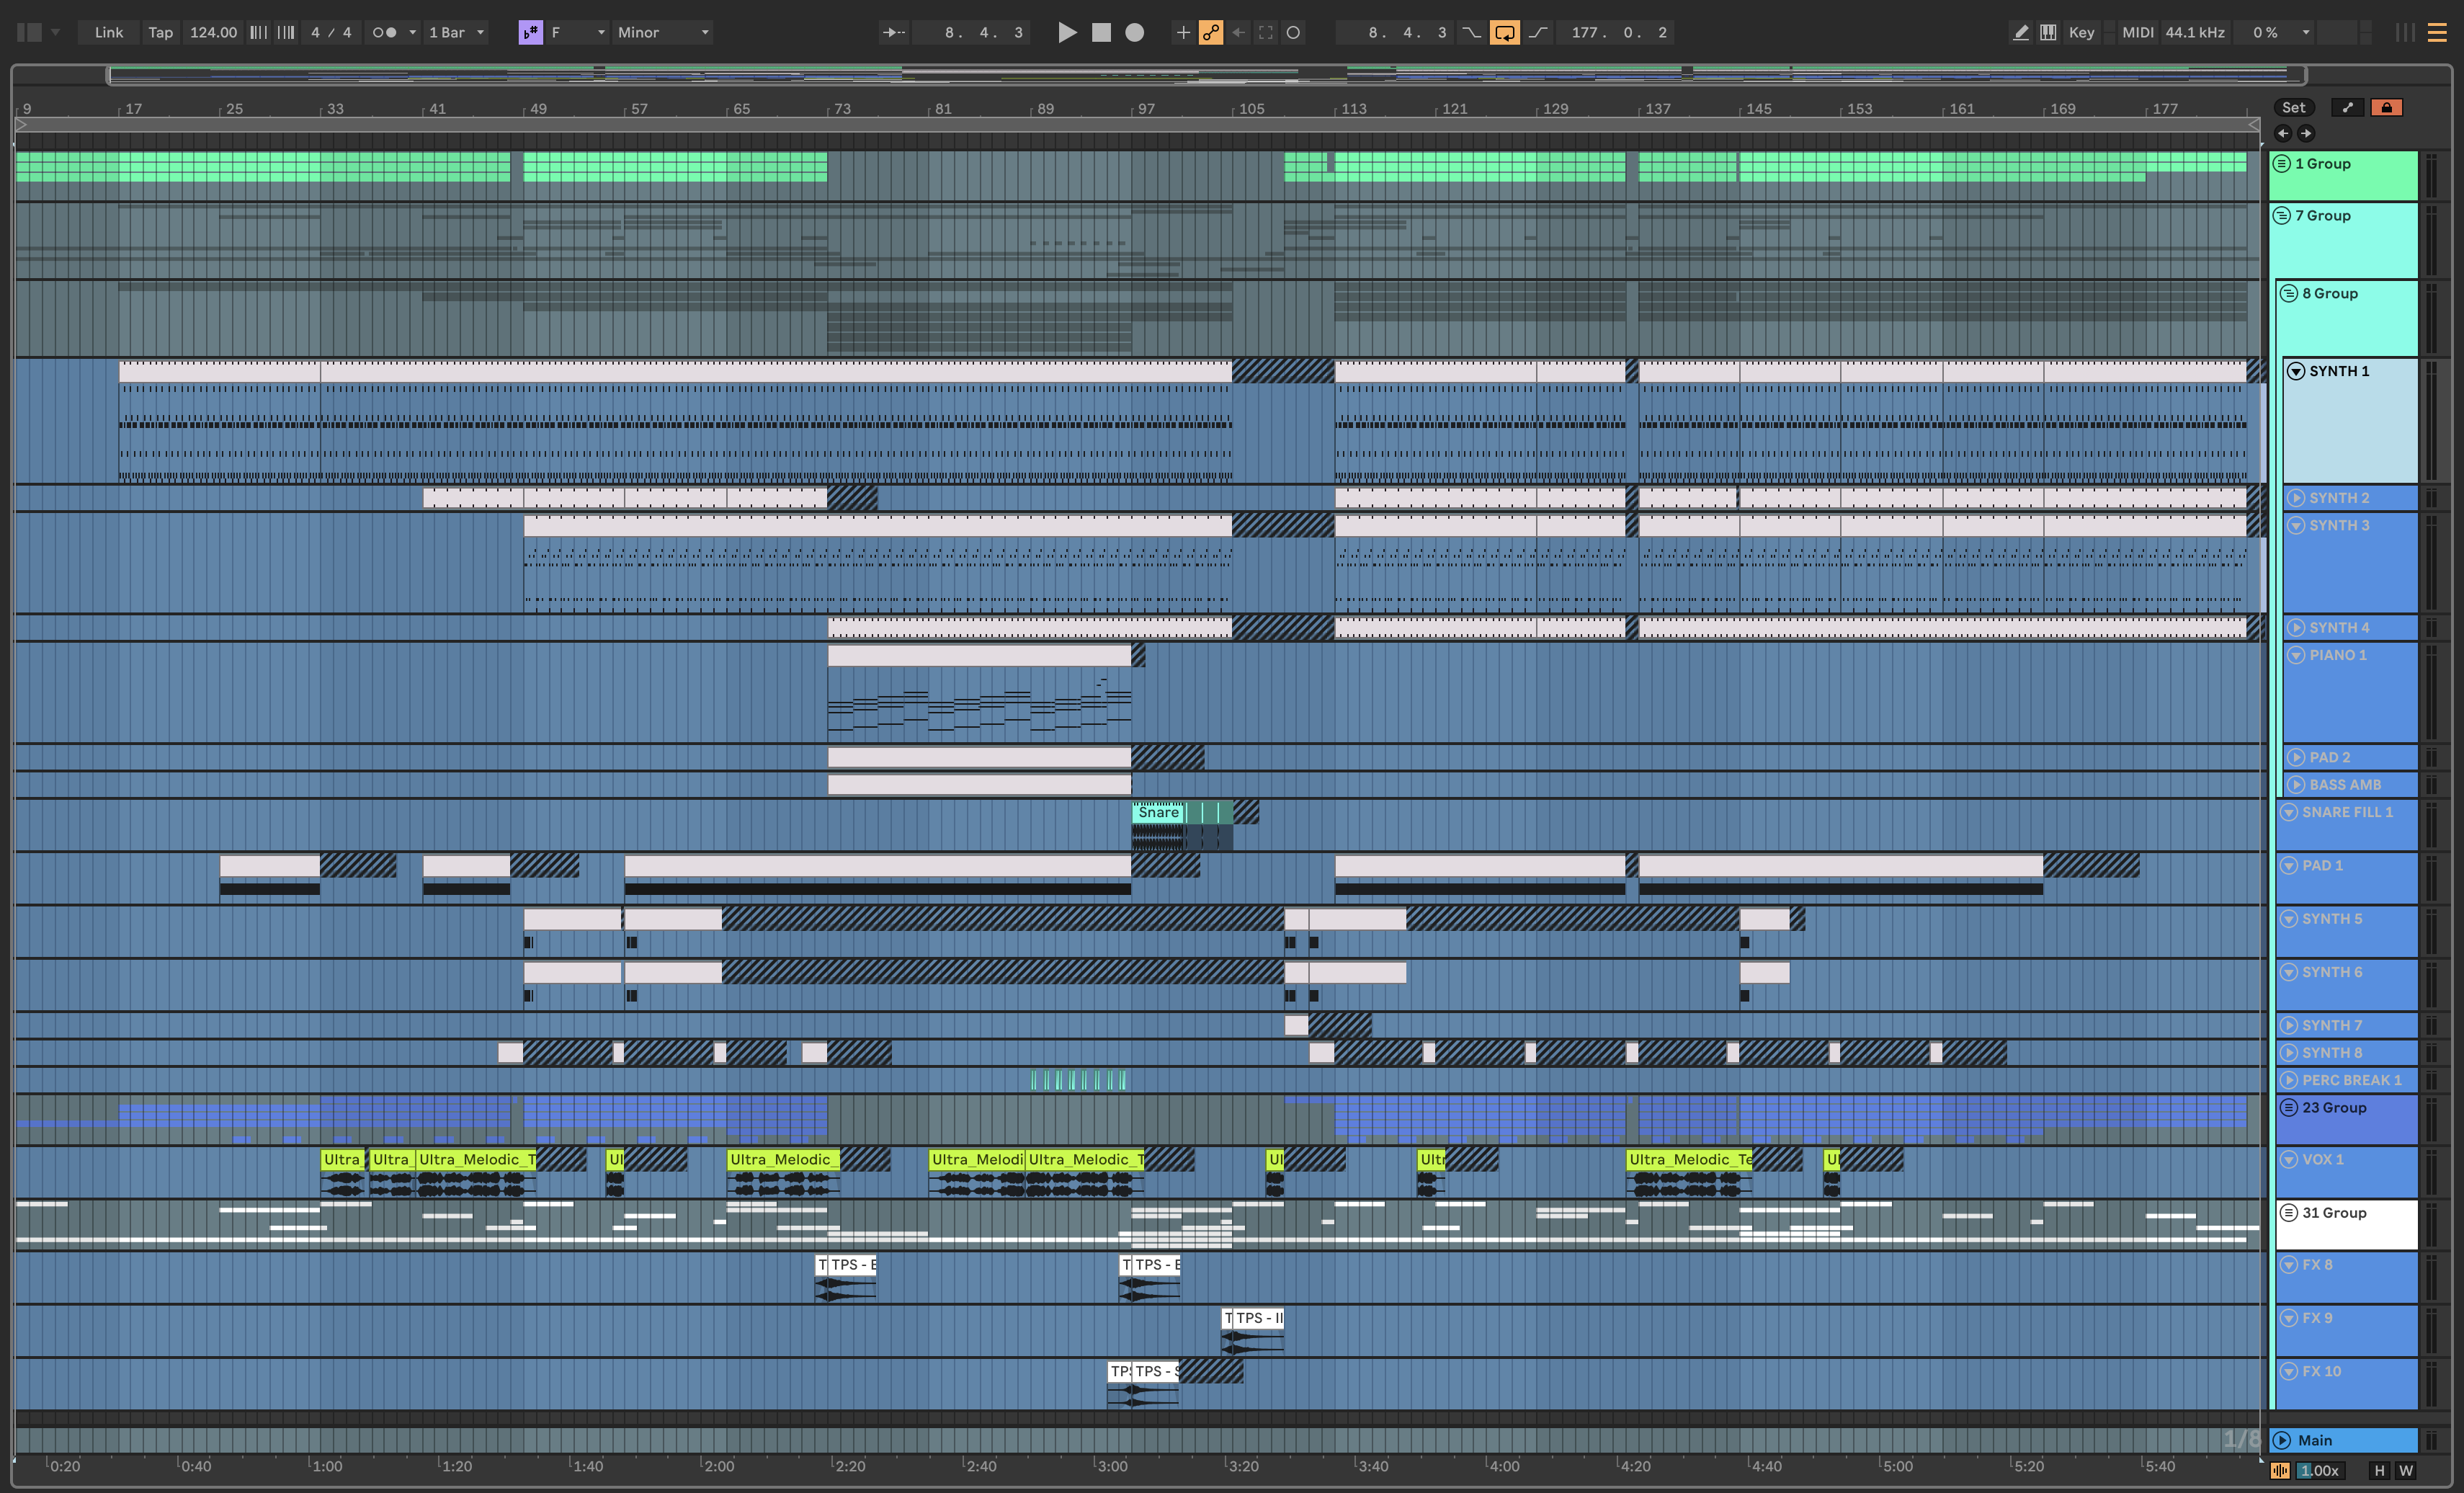Screen dimensions: 2464x1493
Task: Click the Set locator button
Action: (x=2293, y=107)
